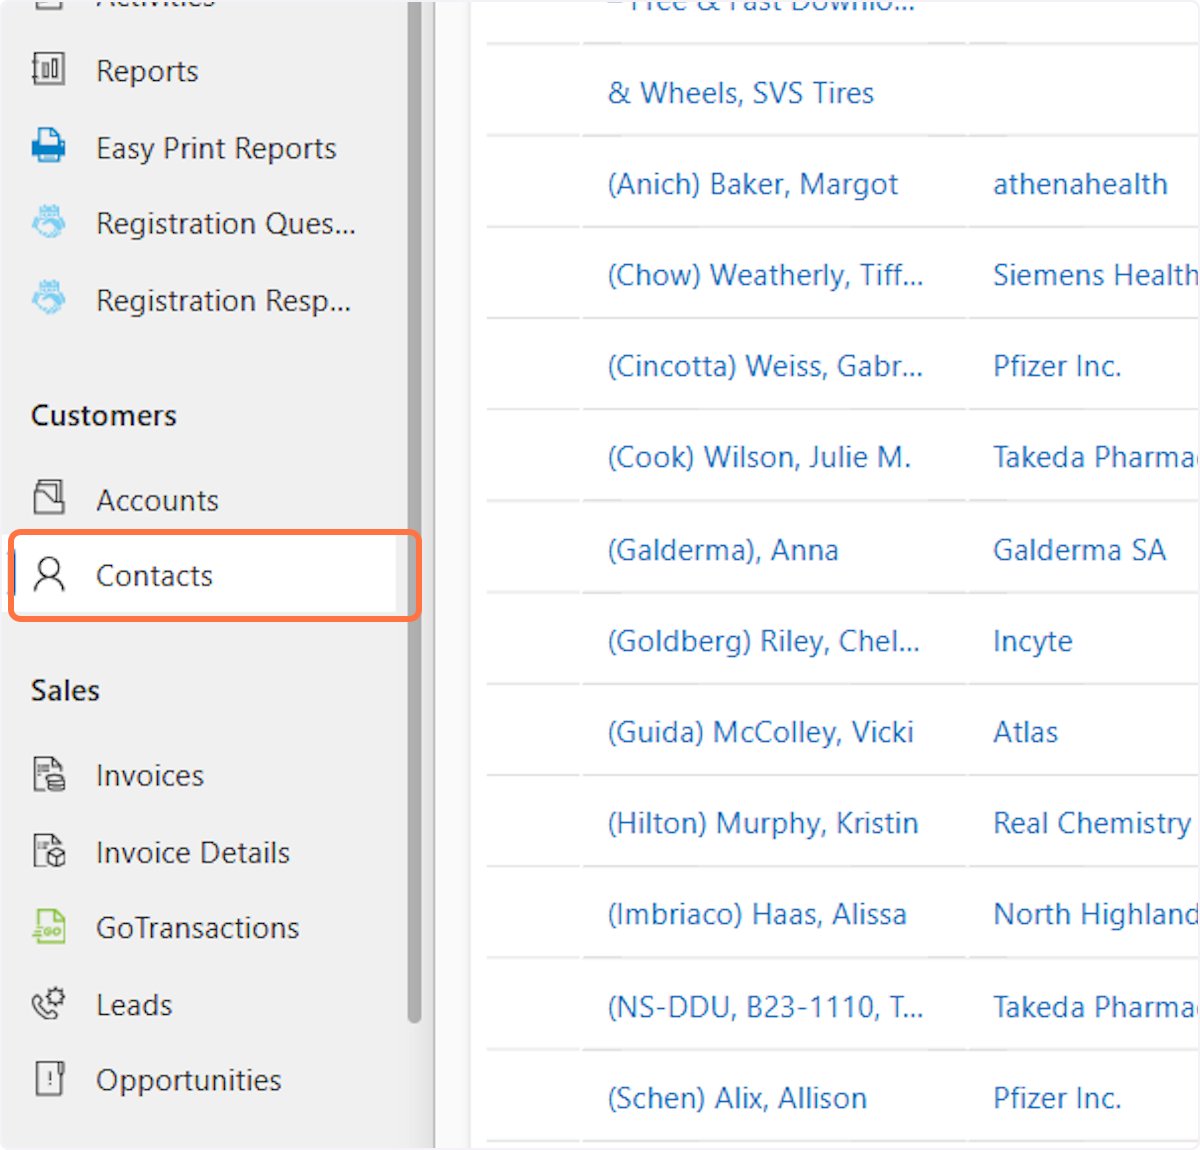Open contact (Anich) Baker, Margot

(x=753, y=185)
